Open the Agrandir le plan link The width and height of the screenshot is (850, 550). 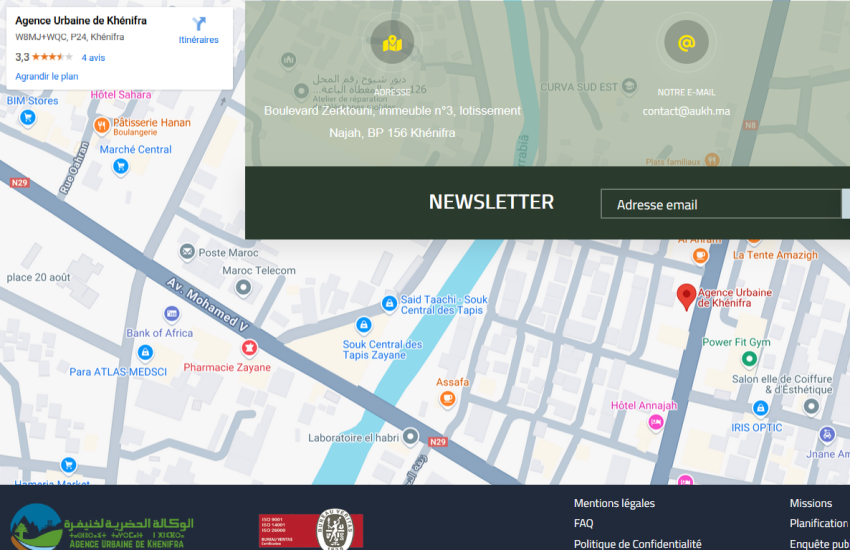47,76
